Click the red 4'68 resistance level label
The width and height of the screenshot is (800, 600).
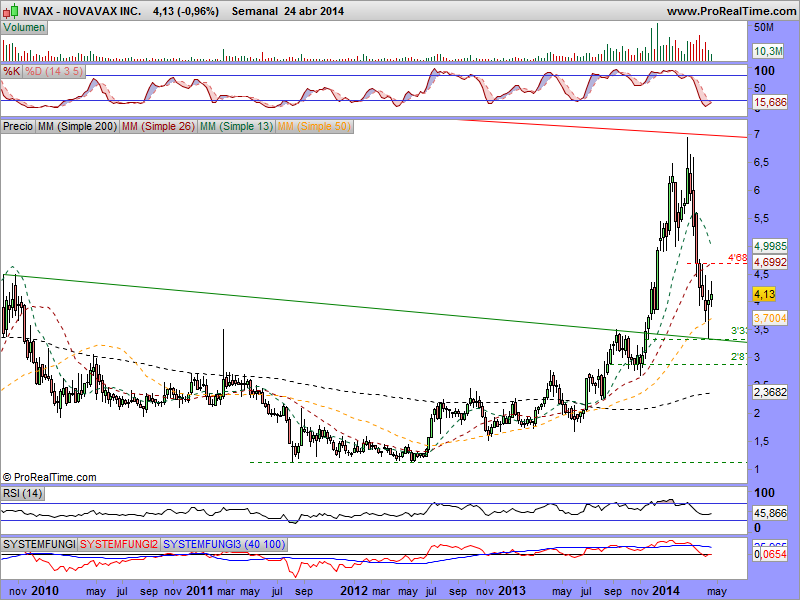coord(737,258)
